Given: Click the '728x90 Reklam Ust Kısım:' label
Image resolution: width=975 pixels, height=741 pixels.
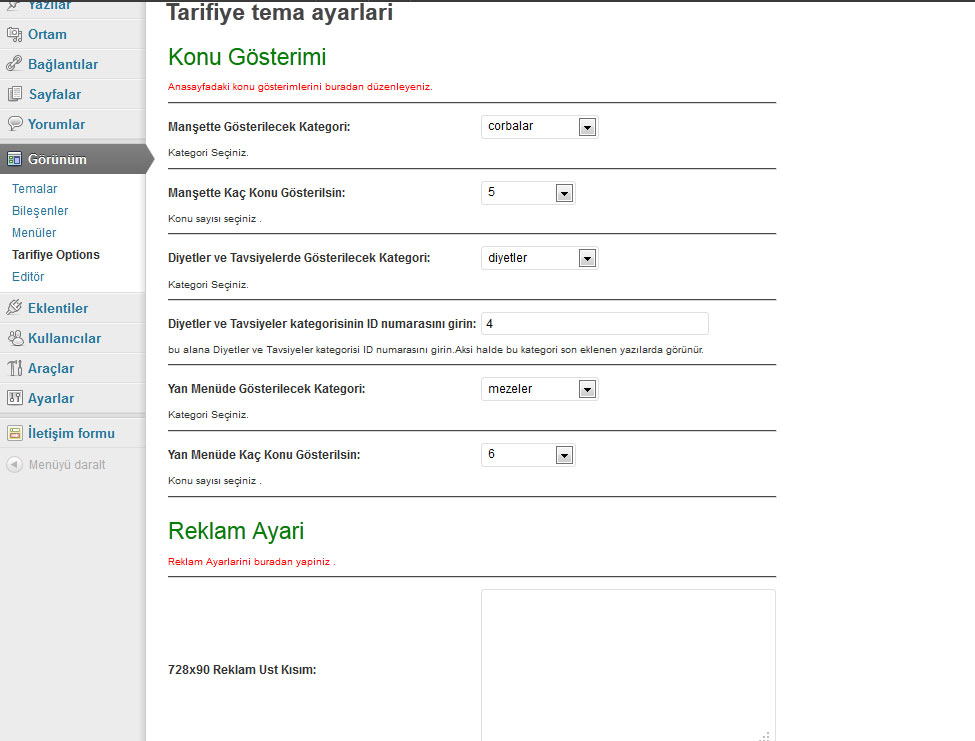Looking at the screenshot, I should (x=242, y=670).
